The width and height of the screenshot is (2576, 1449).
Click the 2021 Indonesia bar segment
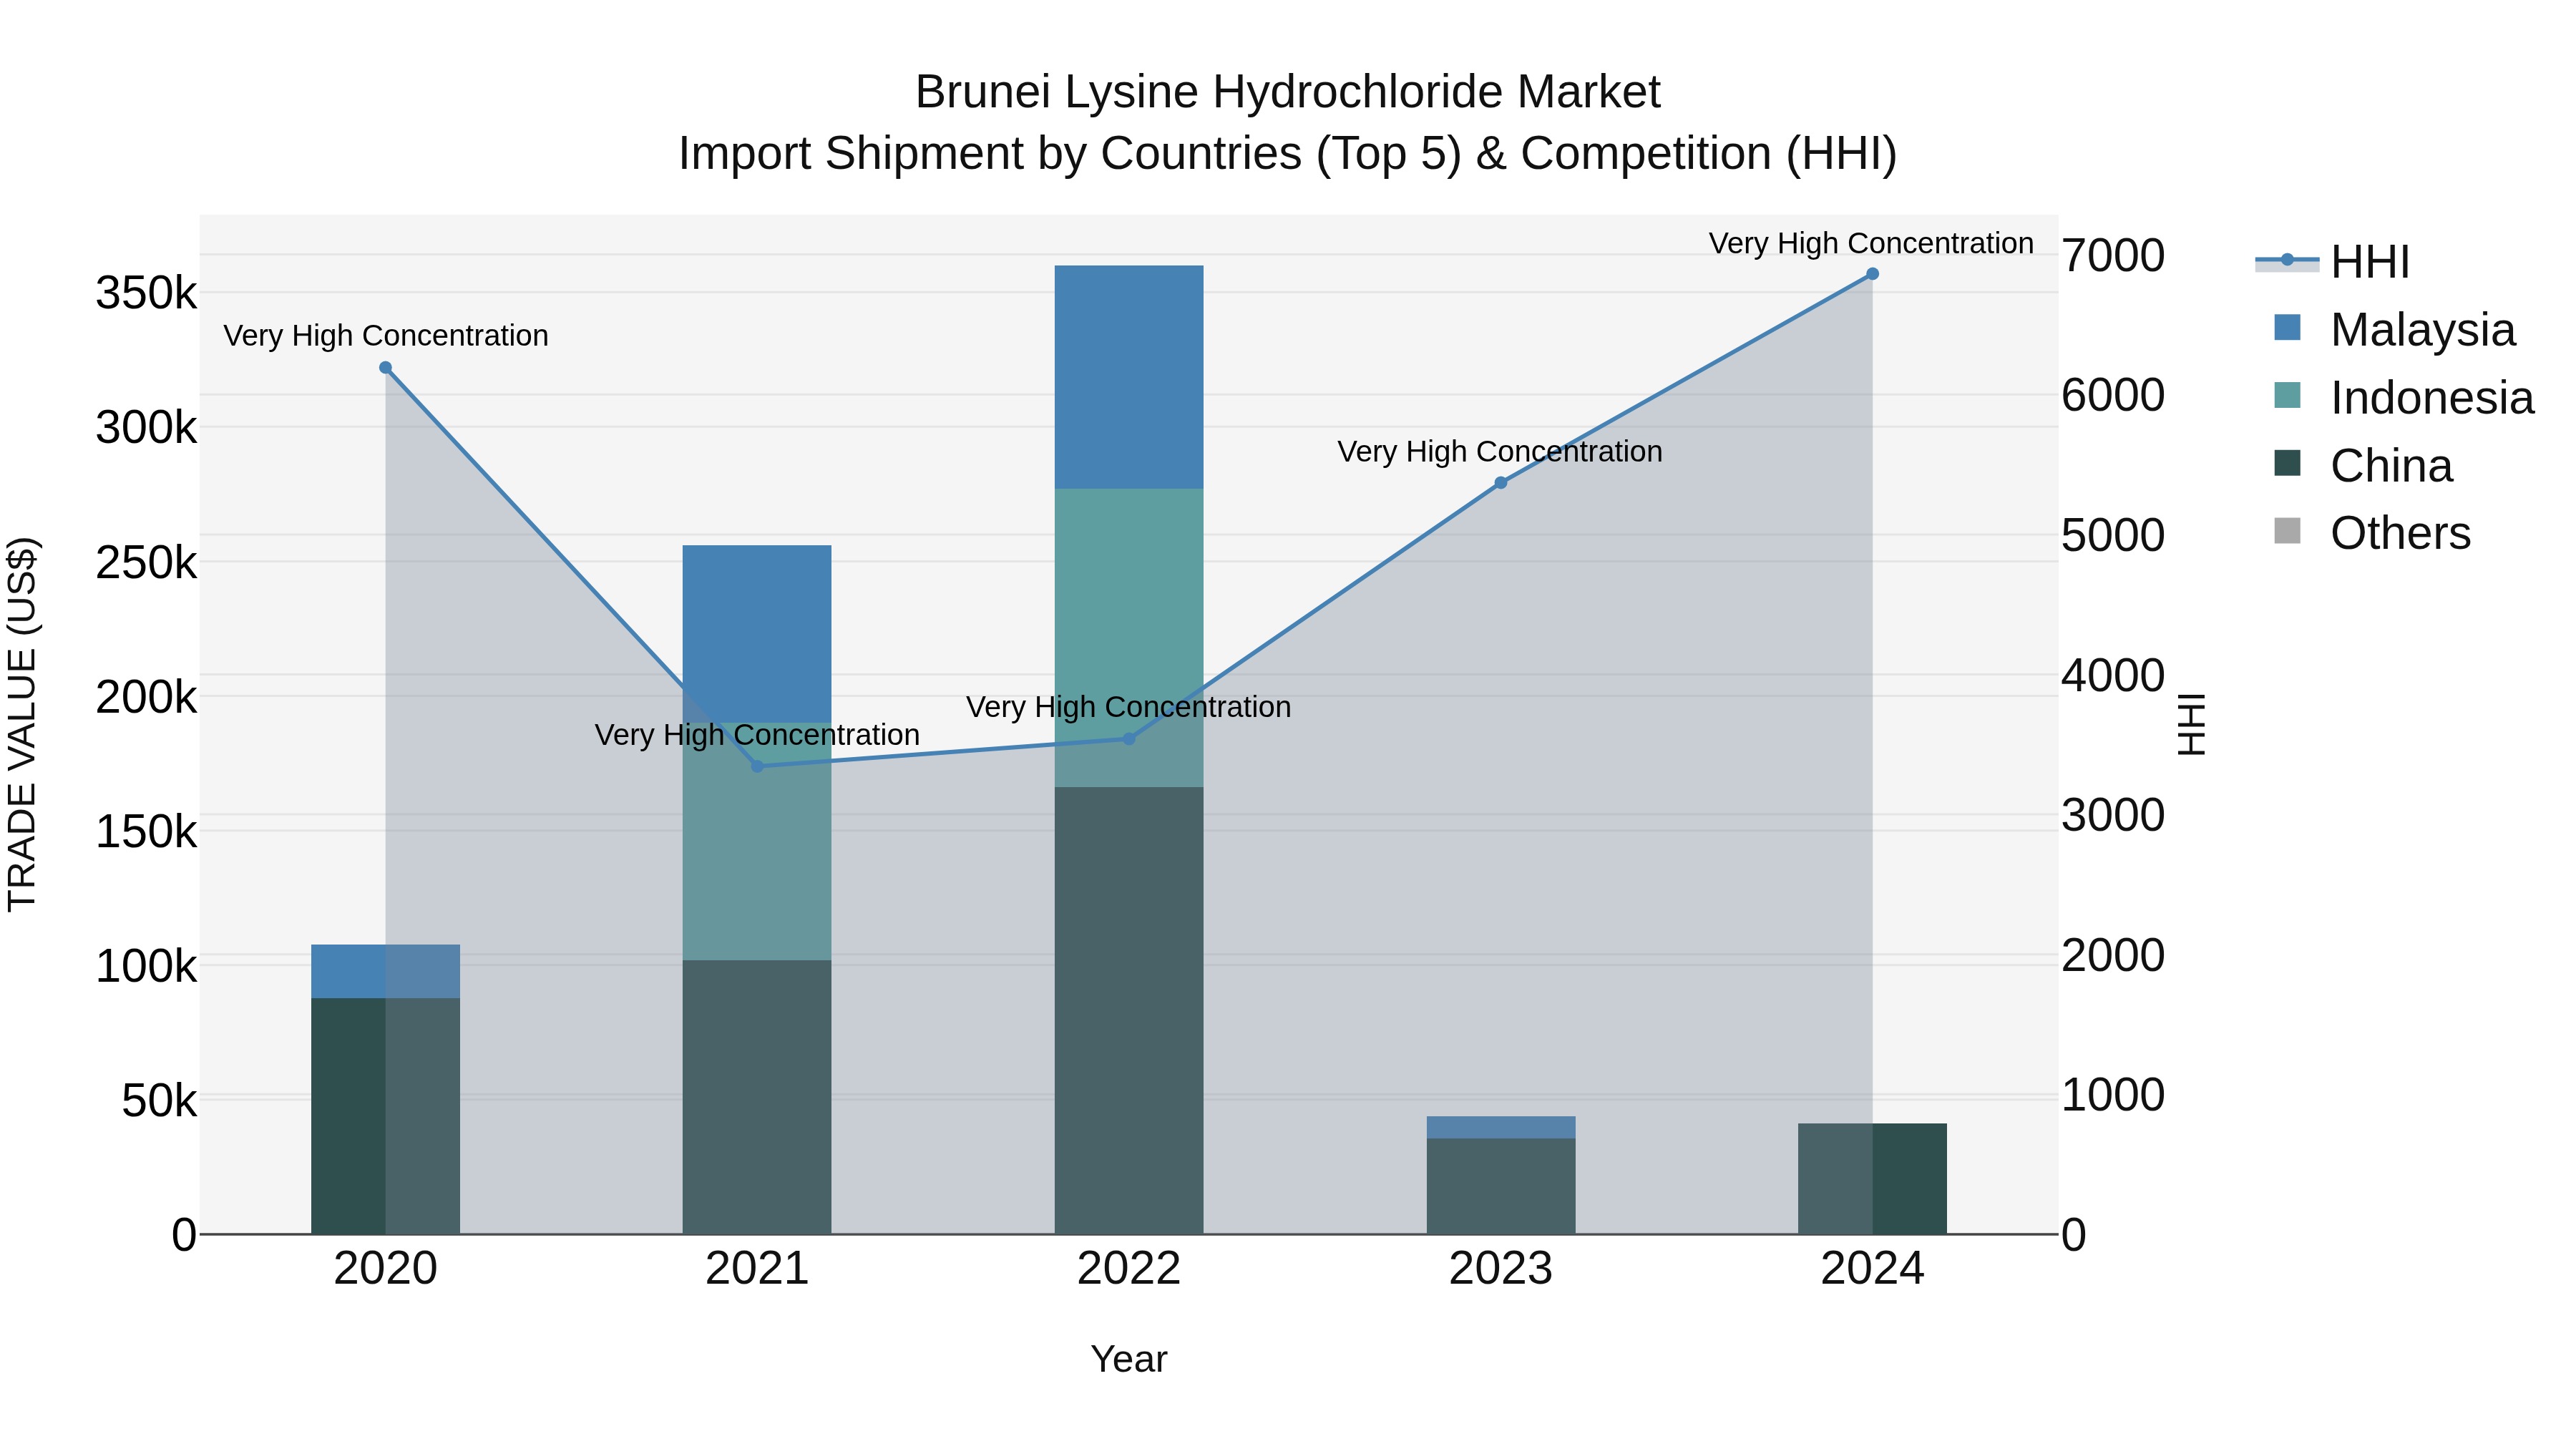coord(757,842)
